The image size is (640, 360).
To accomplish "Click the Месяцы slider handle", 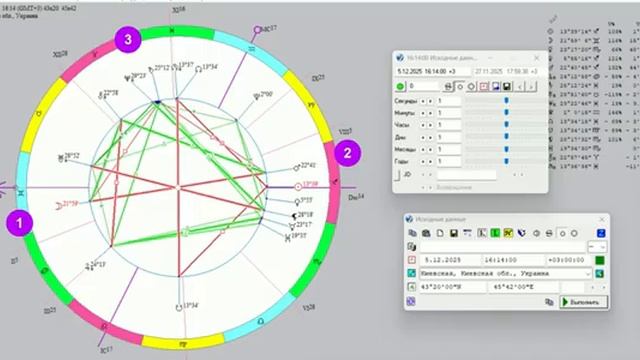I will coord(506,149).
